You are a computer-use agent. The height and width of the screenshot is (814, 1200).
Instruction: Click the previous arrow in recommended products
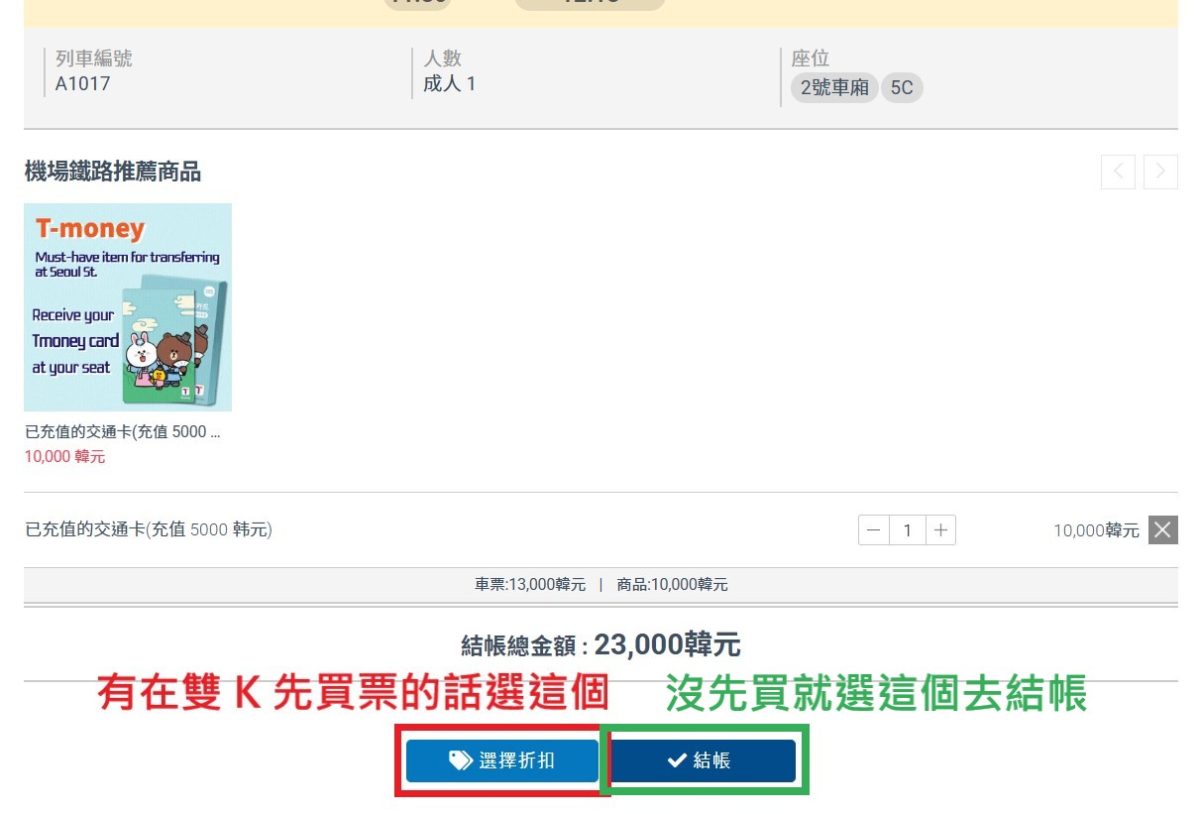[1117, 172]
